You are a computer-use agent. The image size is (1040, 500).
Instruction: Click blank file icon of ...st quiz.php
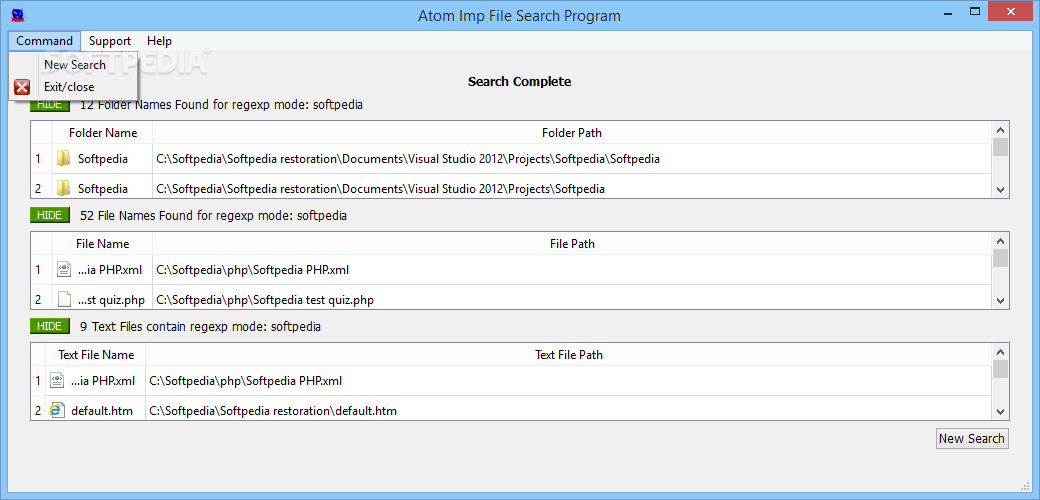click(64, 299)
